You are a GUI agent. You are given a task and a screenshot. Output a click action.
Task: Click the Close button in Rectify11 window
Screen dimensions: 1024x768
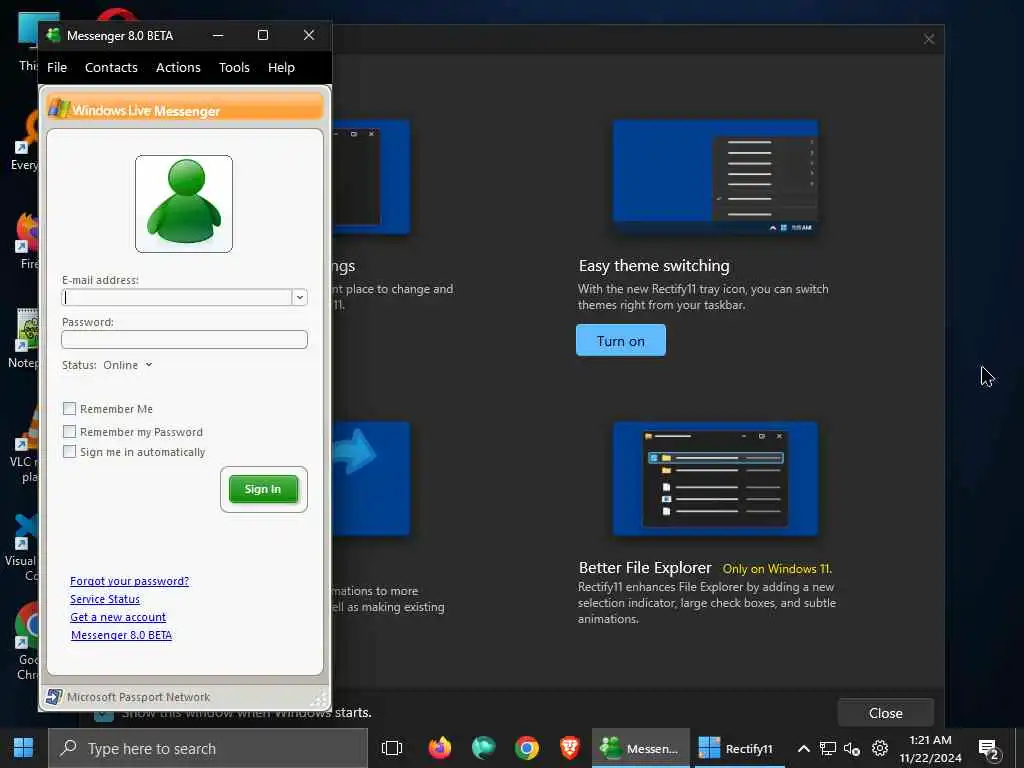click(886, 713)
